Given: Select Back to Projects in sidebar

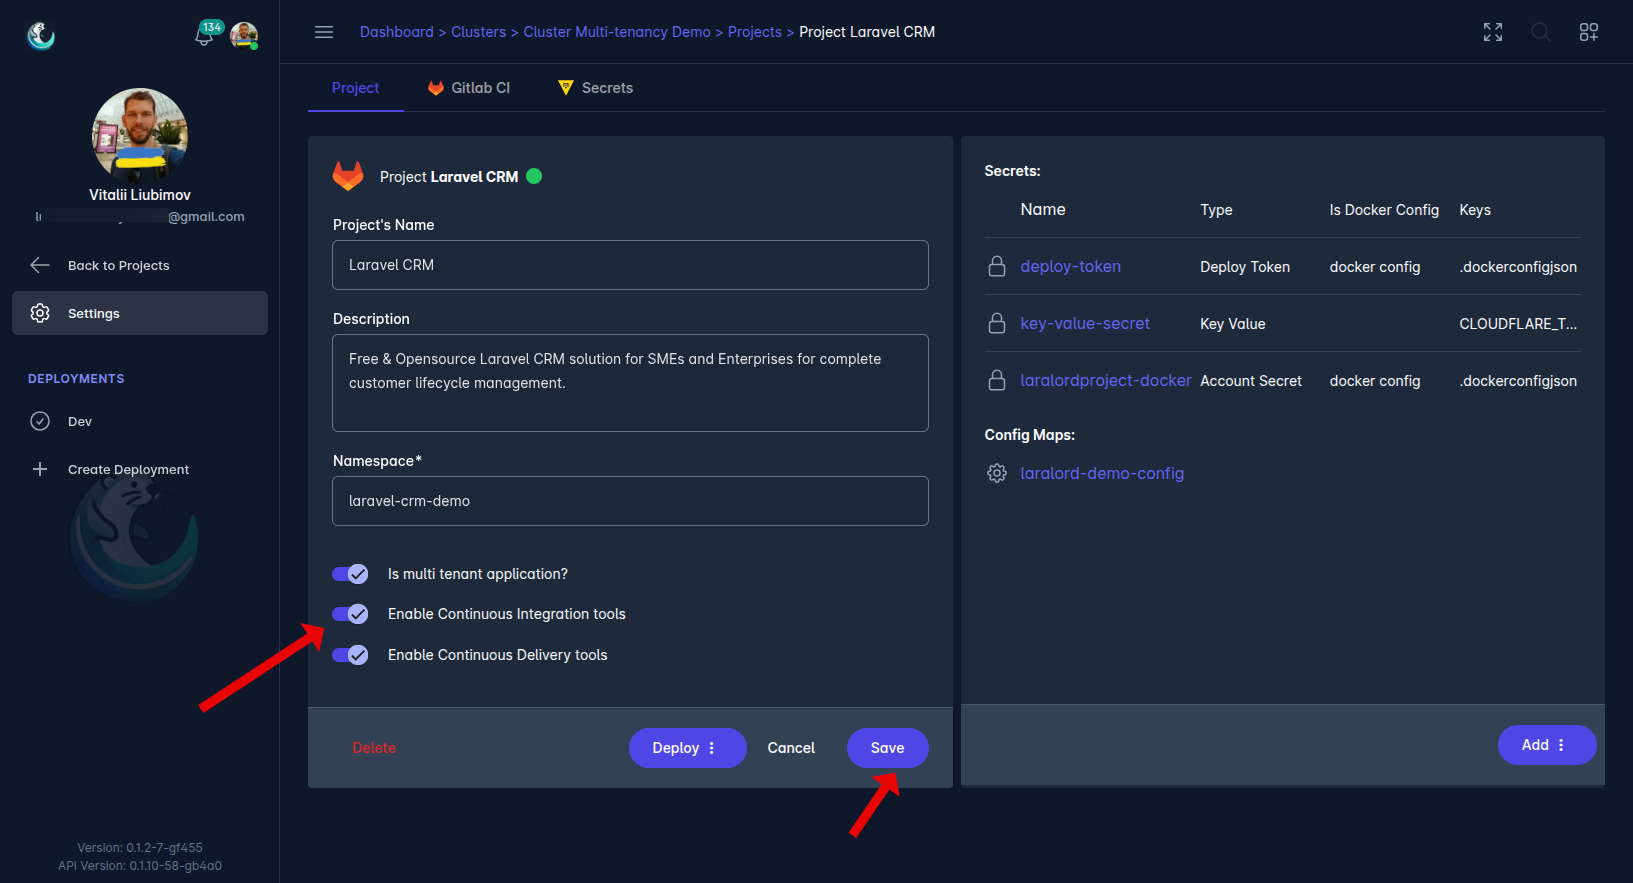Looking at the screenshot, I should (x=140, y=265).
